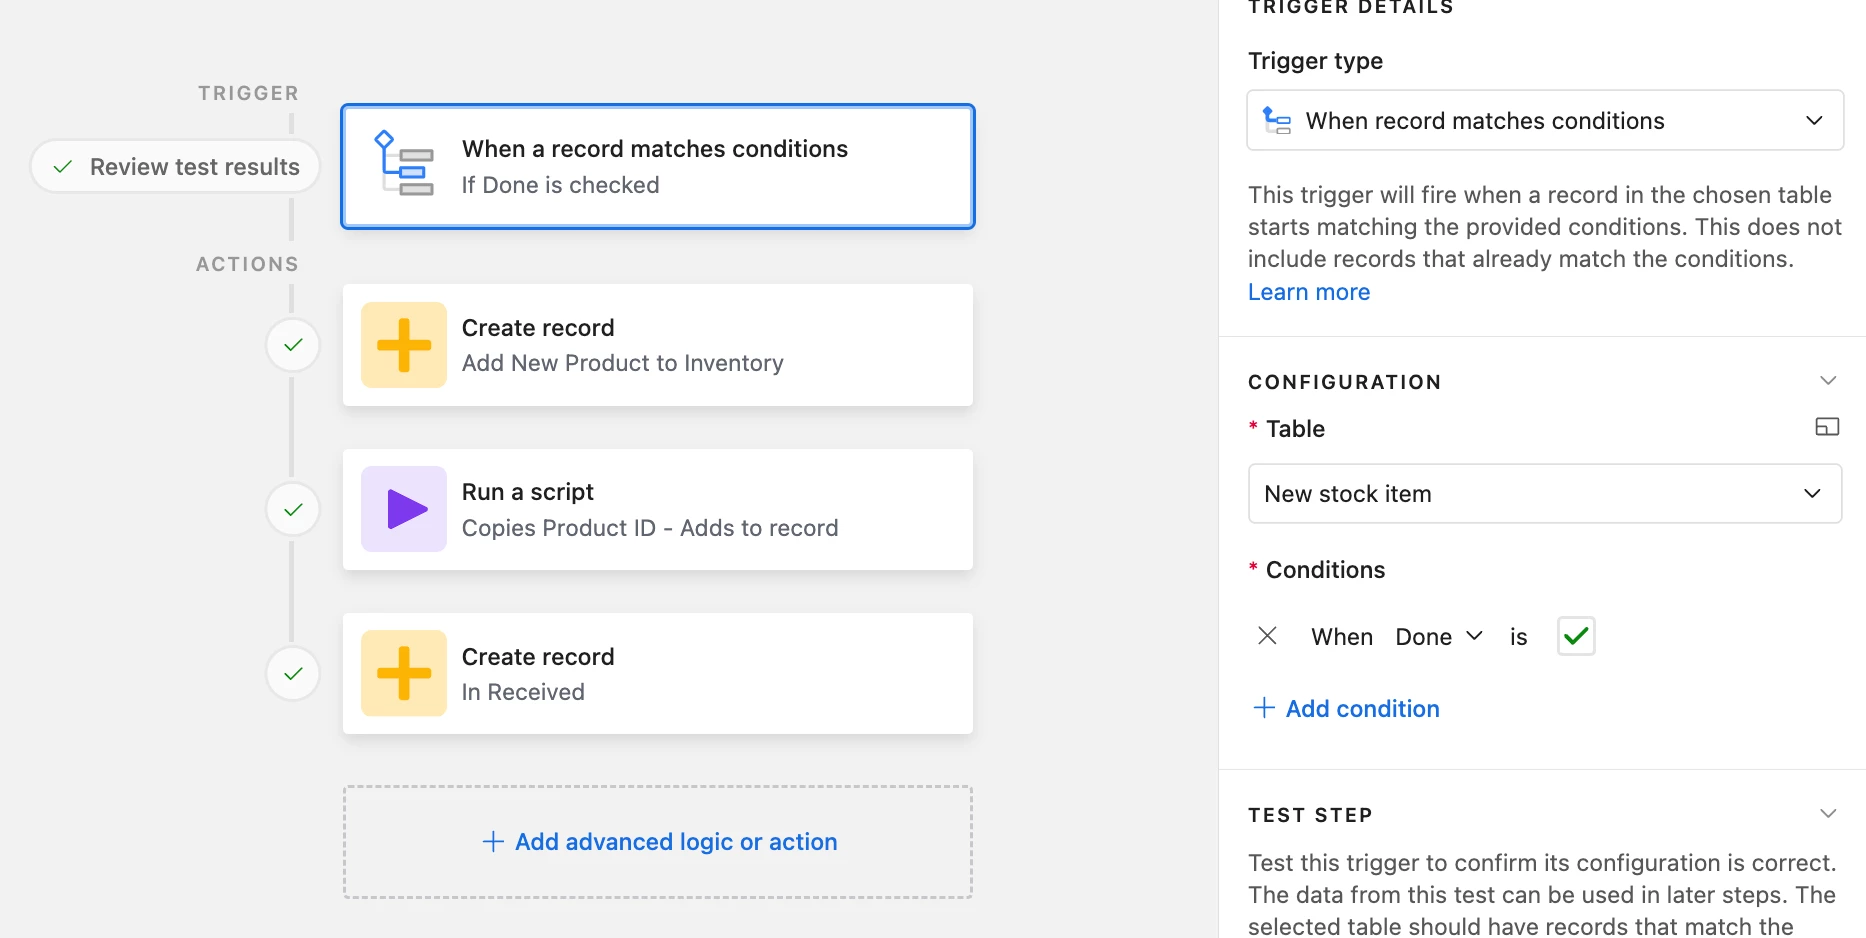1866x938 pixels.
Task: Click Review test results button
Action: pyautogui.click(x=176, y=167)
